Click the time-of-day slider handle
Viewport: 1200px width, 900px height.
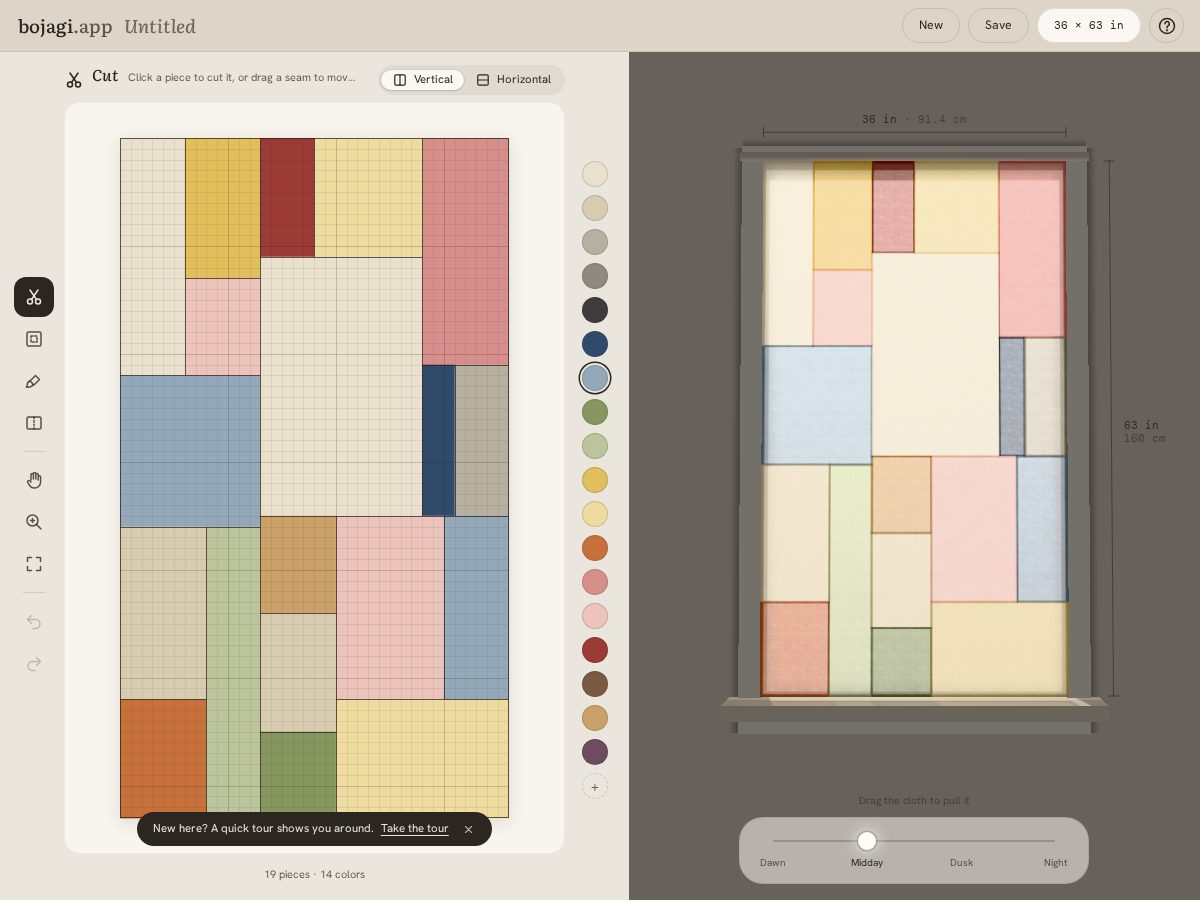pos(867,841)
